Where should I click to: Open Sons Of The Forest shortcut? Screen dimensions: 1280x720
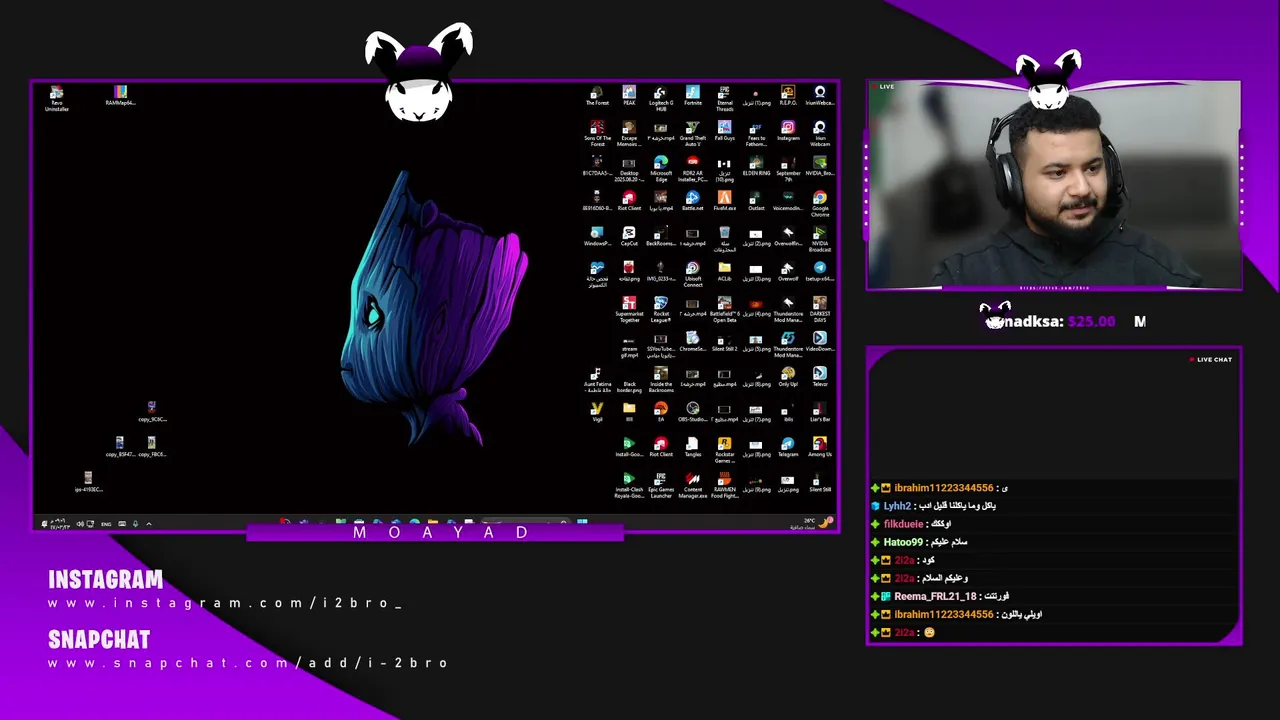click(x=597, y=134)
